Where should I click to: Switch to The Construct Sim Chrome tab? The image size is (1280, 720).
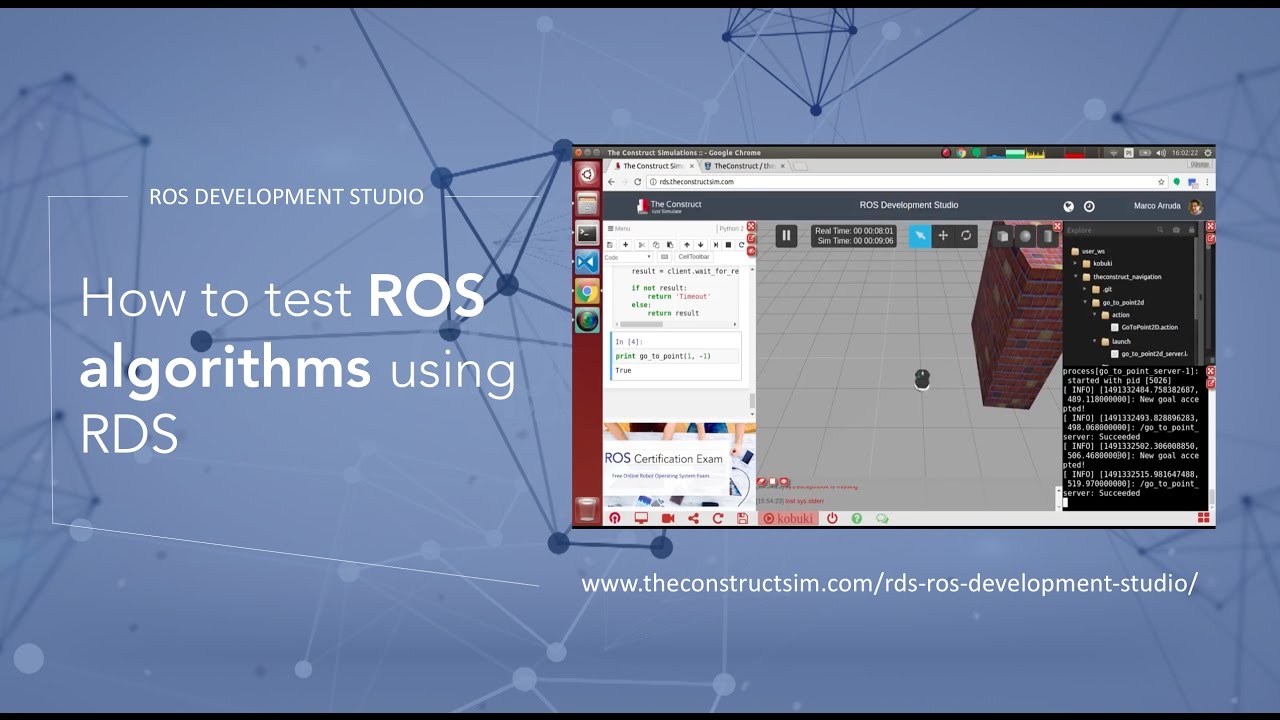[654, 166]
